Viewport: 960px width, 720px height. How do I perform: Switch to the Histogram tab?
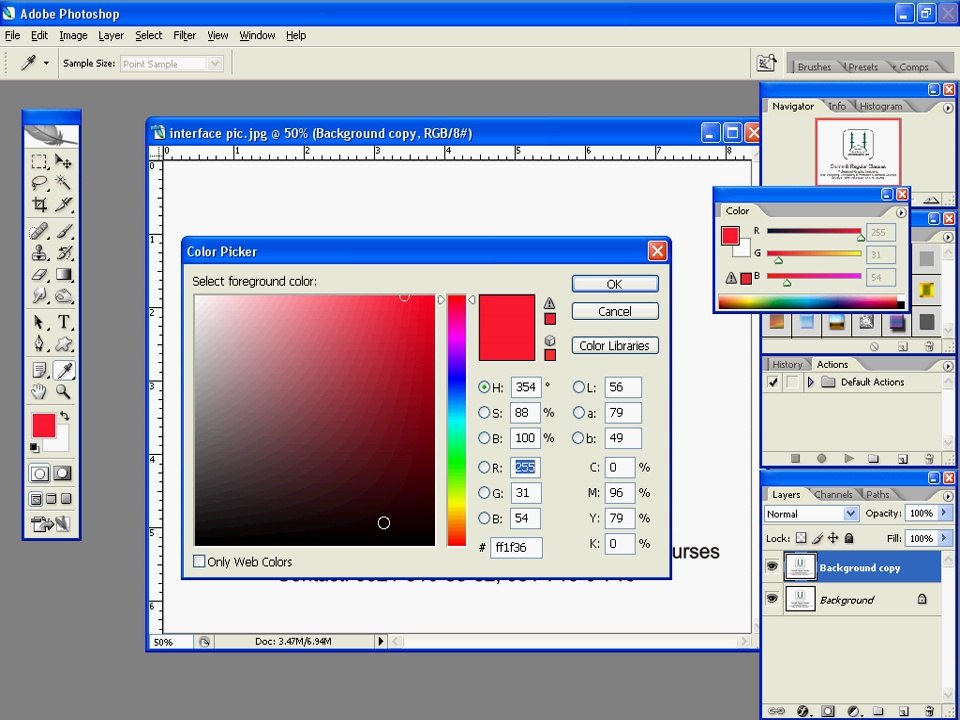880,106
